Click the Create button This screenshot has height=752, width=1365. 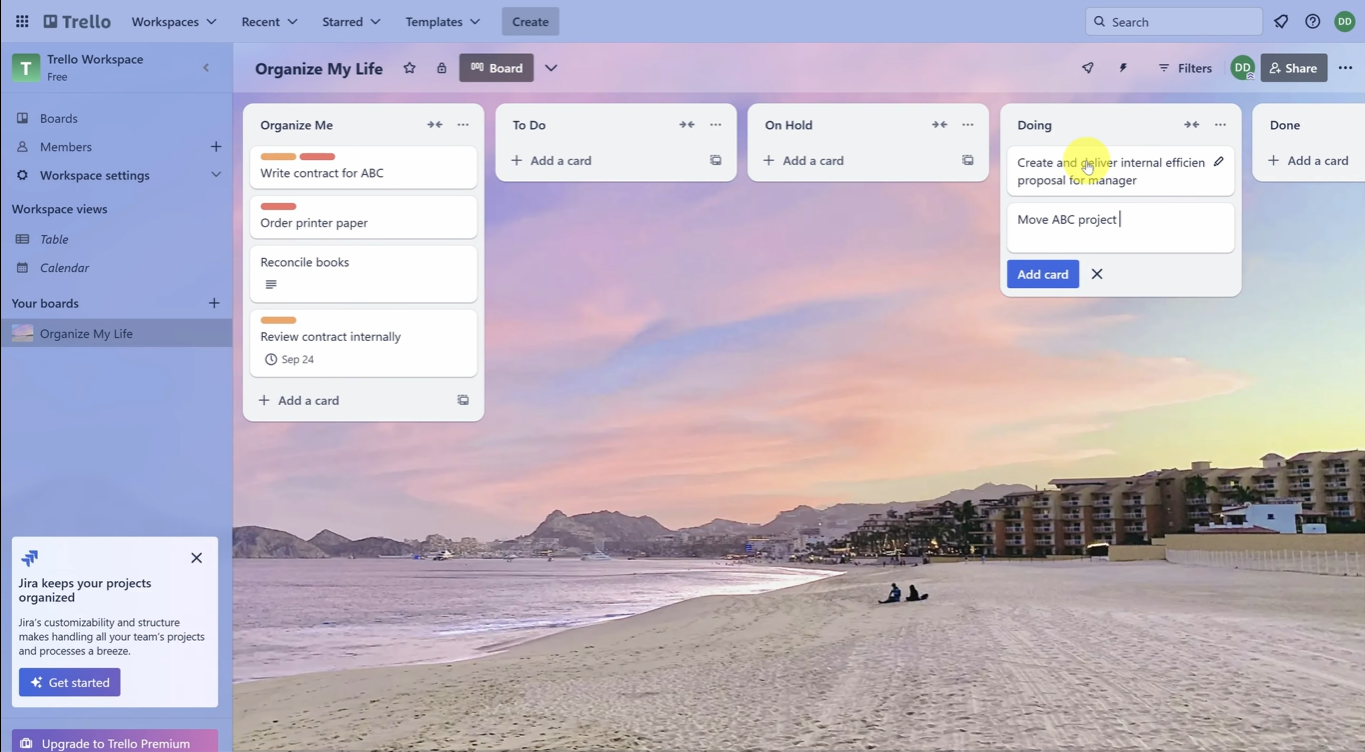point(530,21)
